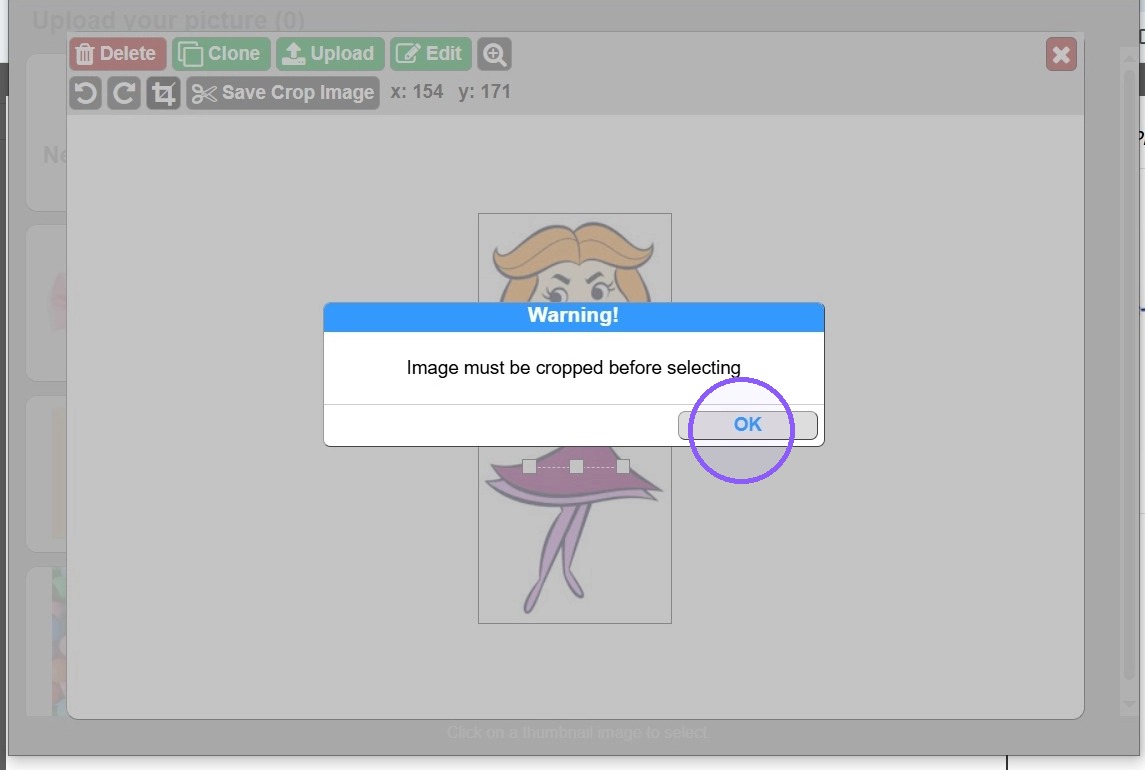The image size is (1145, 770).
Task: Click the 'y: 171' coordinate readout
Action: point(484,92)
